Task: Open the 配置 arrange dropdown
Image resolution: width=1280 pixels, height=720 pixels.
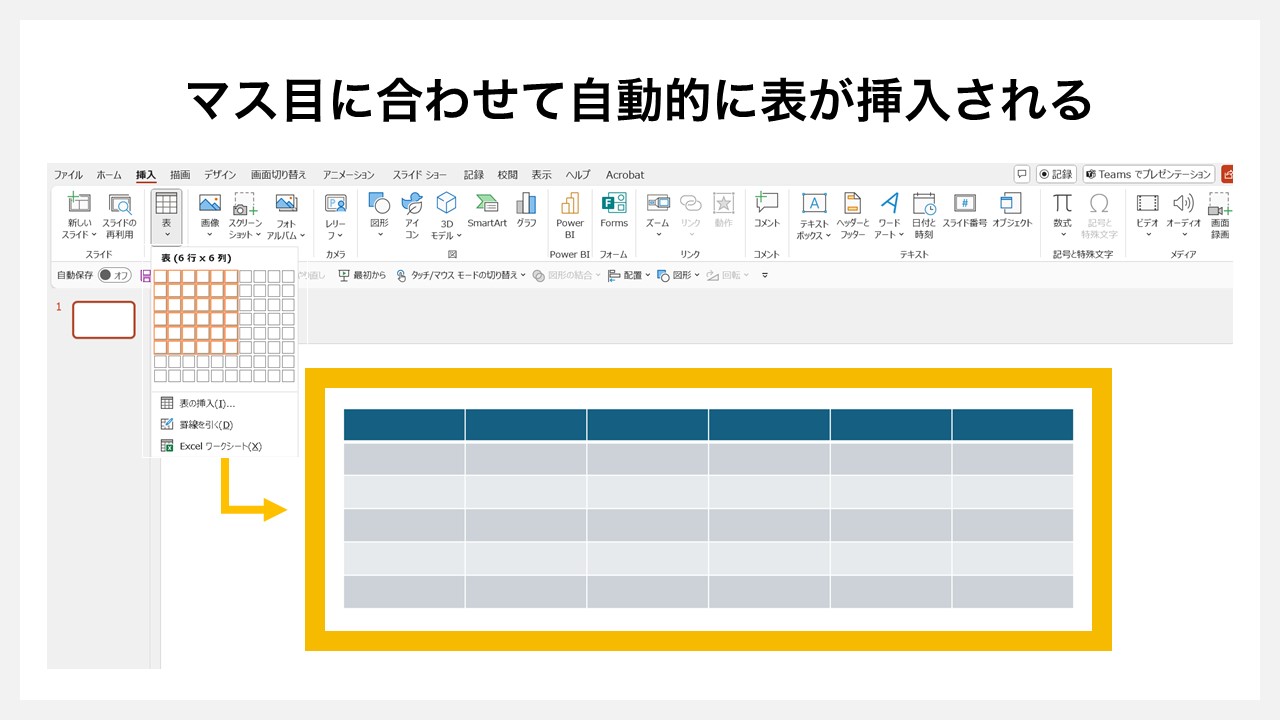Action: (634, 275)
